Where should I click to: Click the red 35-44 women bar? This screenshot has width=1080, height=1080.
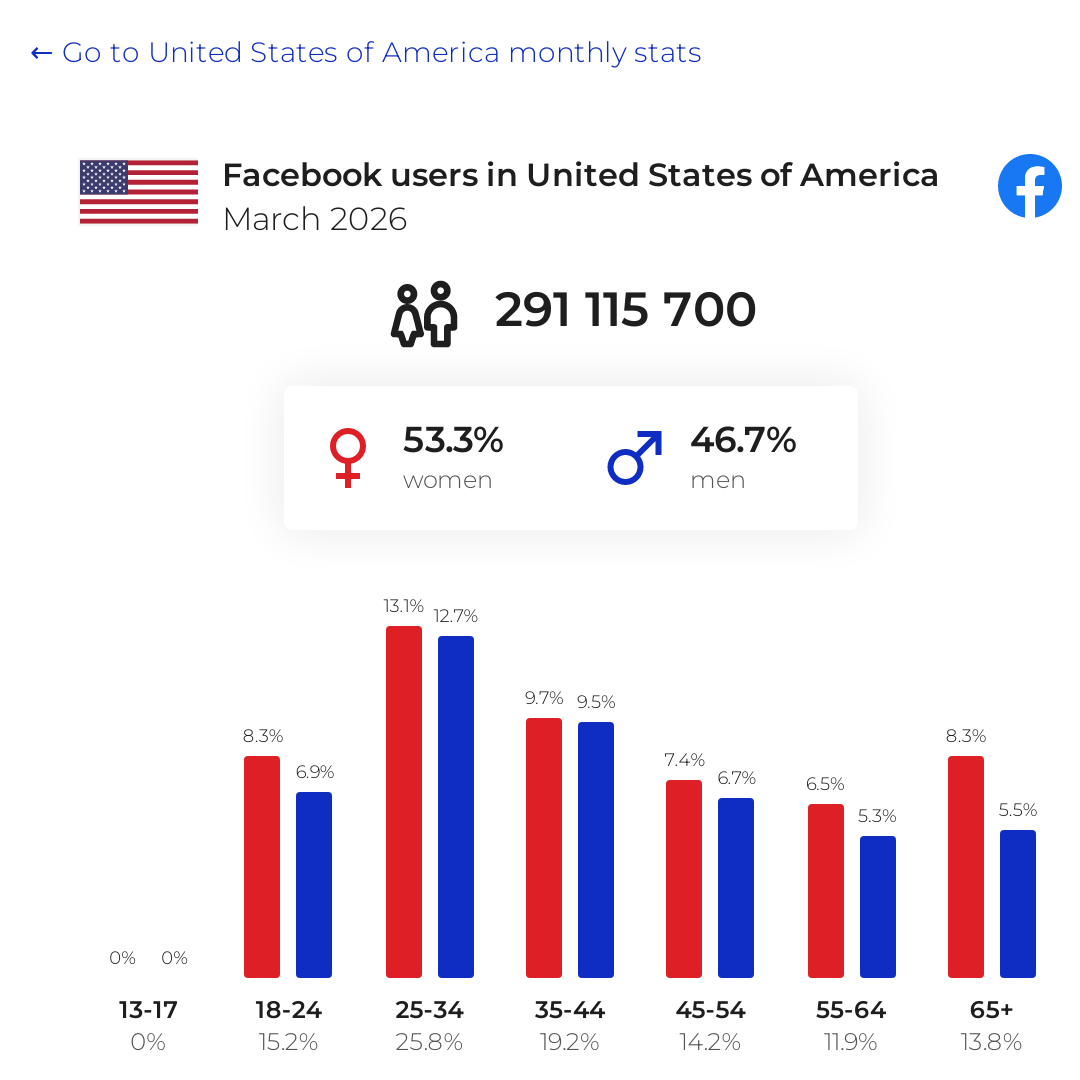(x=544, y=848)
